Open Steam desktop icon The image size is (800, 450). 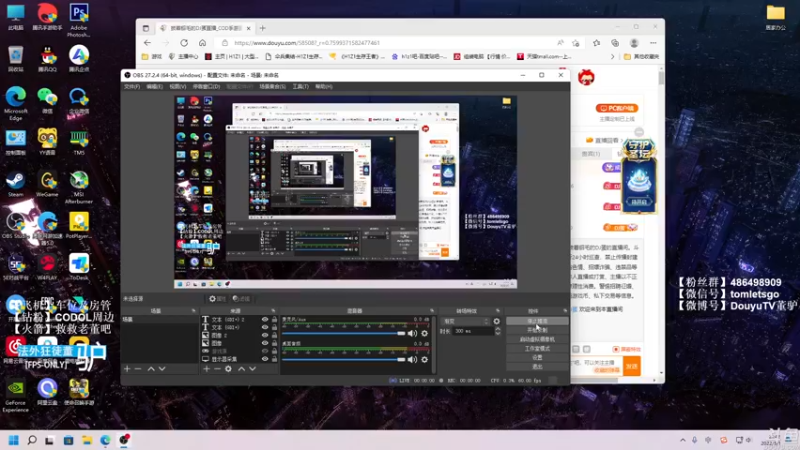coord(15,185)
